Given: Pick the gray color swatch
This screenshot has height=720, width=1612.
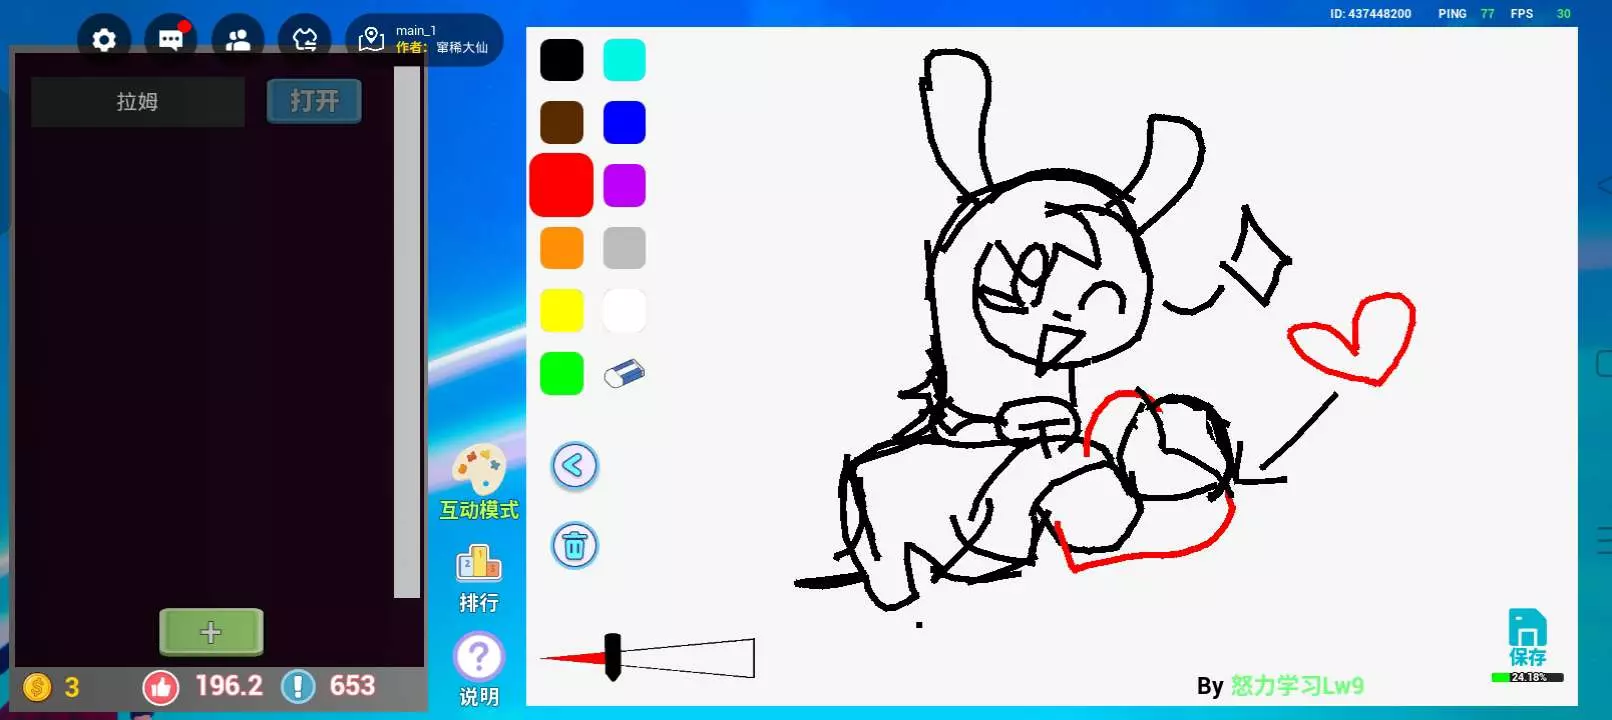Looking at the screenshot, I should [625, 248].
